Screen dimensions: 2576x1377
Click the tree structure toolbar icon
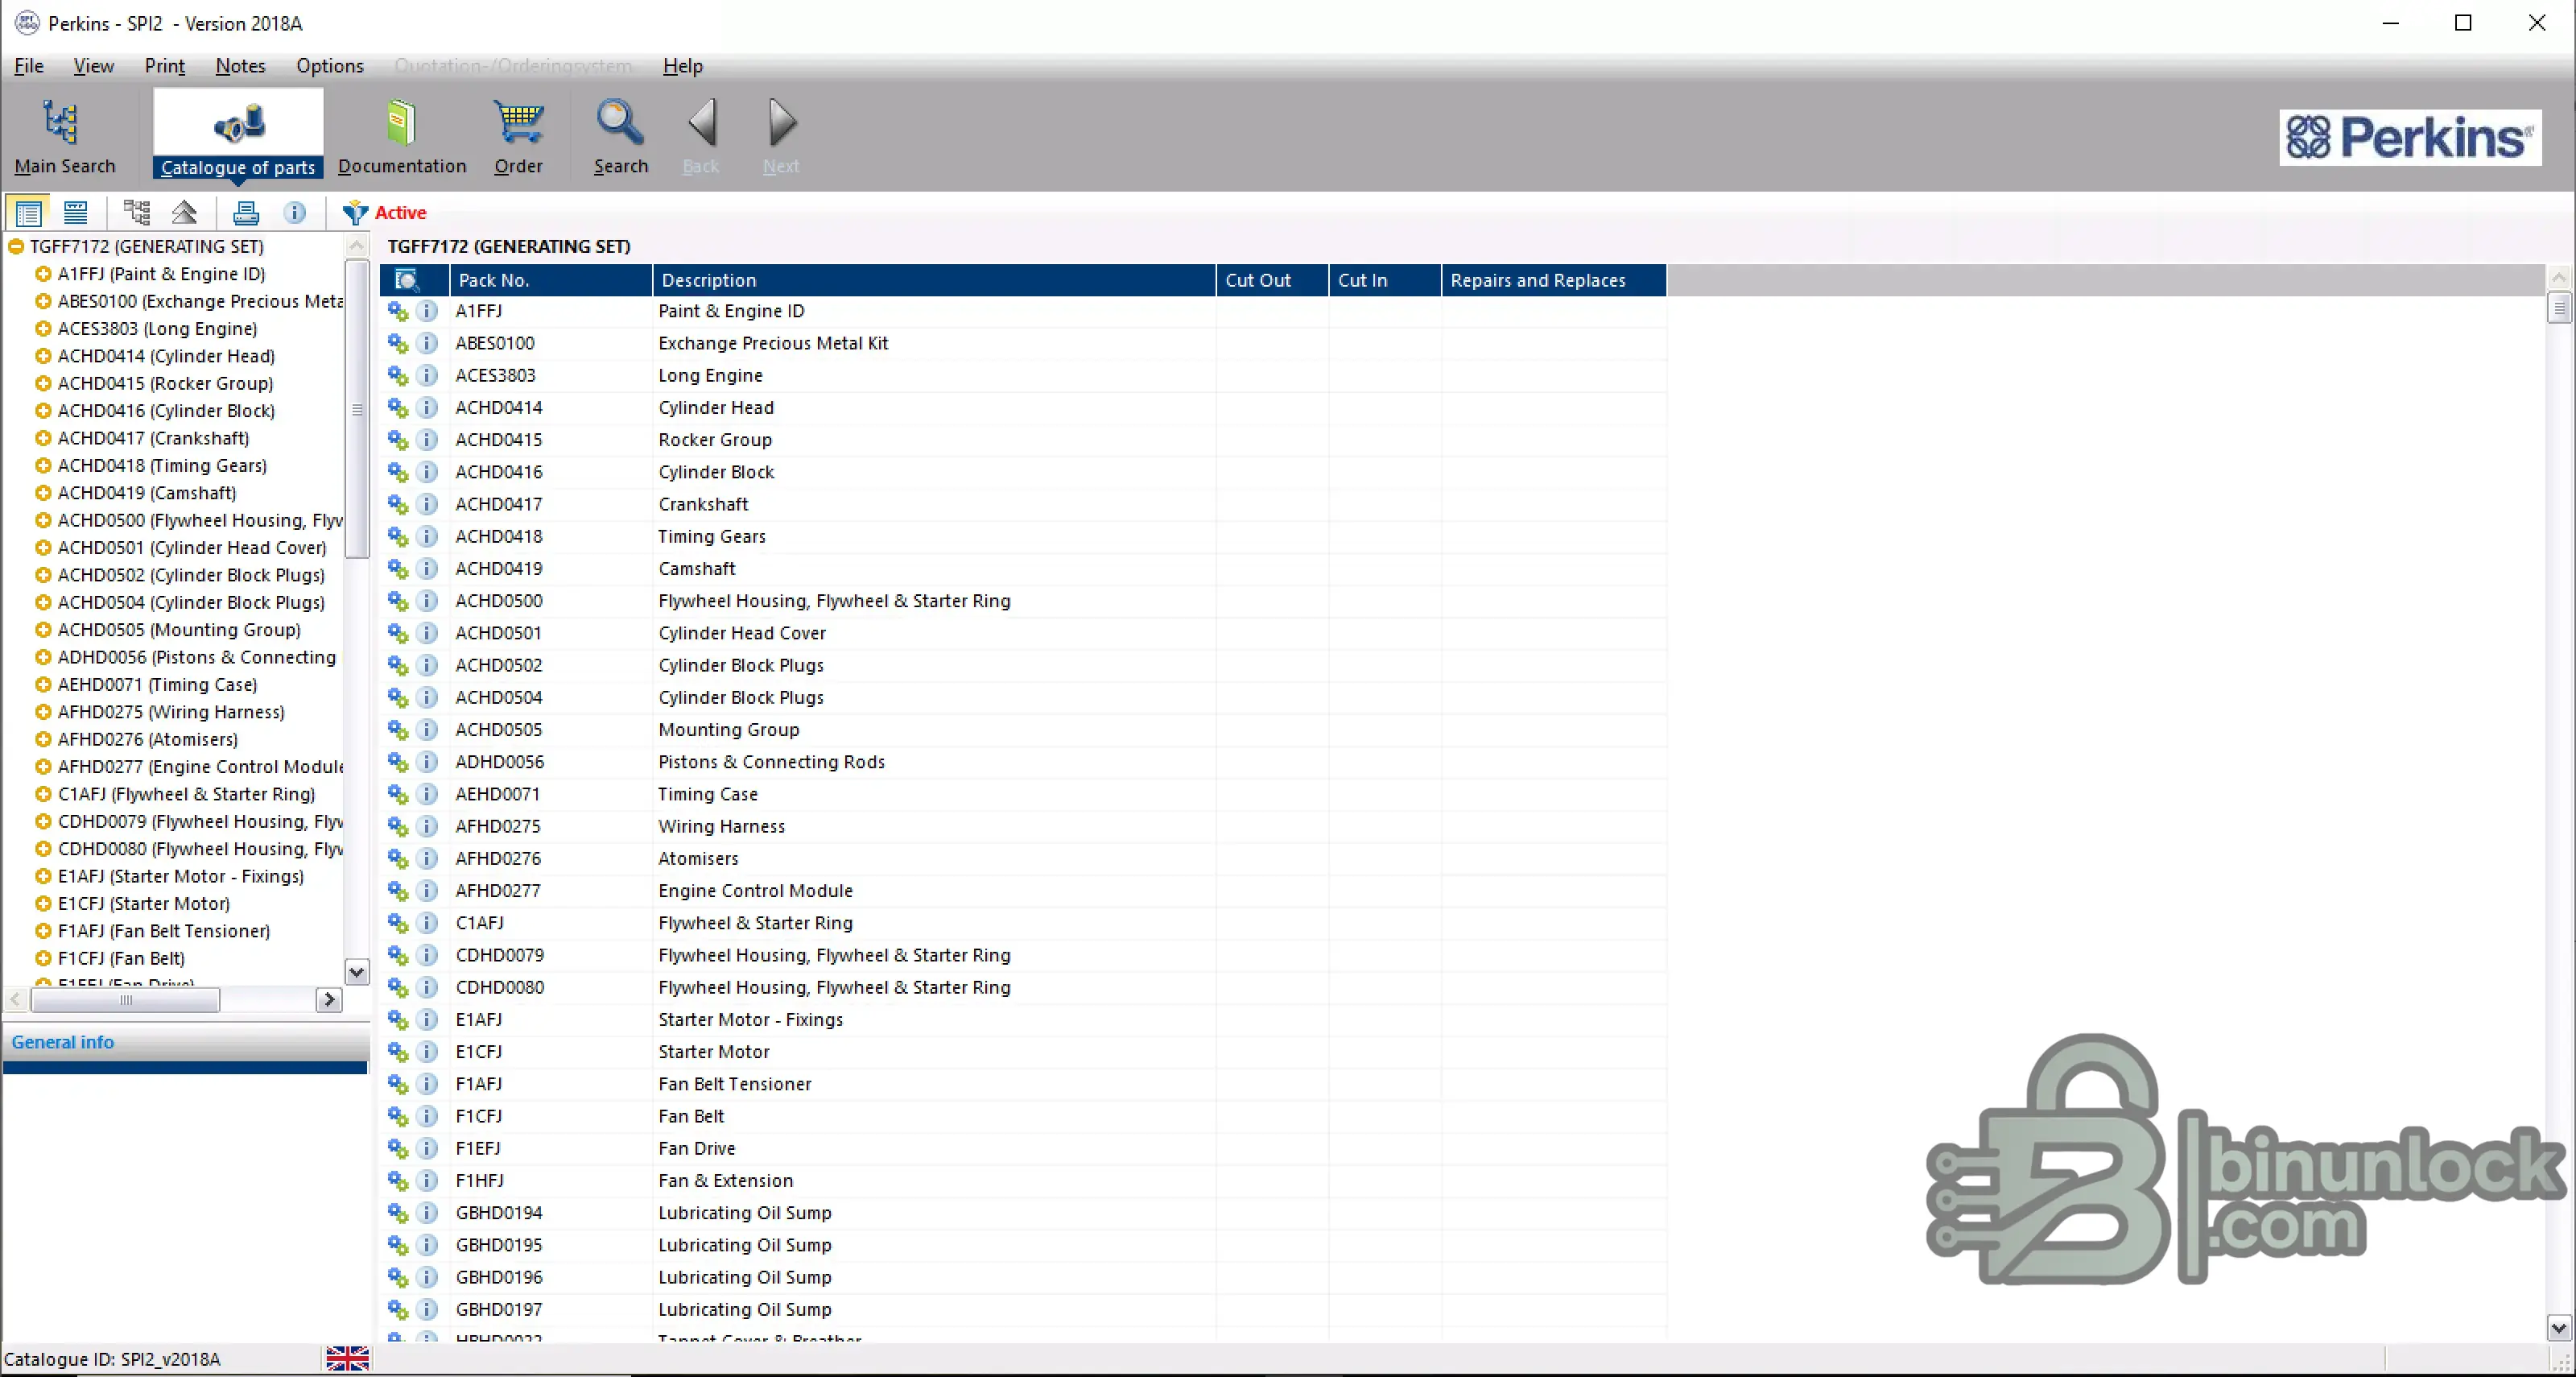coord(136,212)
